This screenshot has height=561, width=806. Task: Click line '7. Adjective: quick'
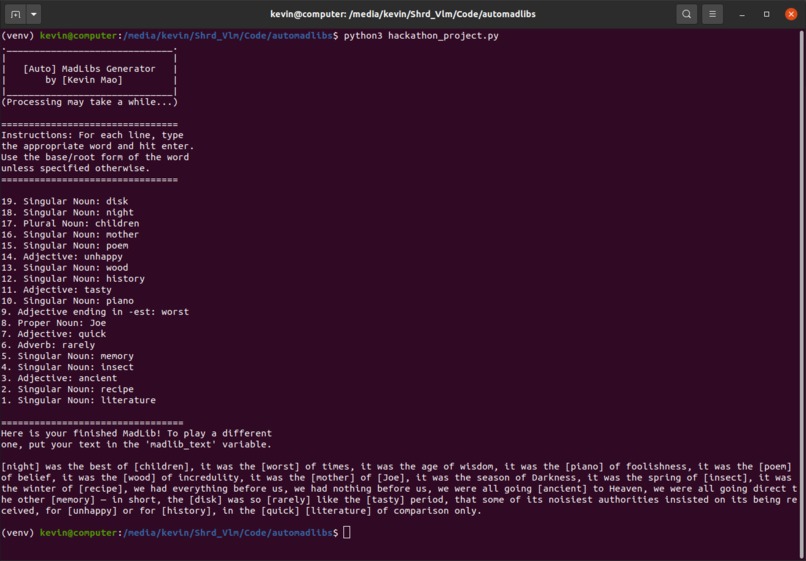click(53, 334)
